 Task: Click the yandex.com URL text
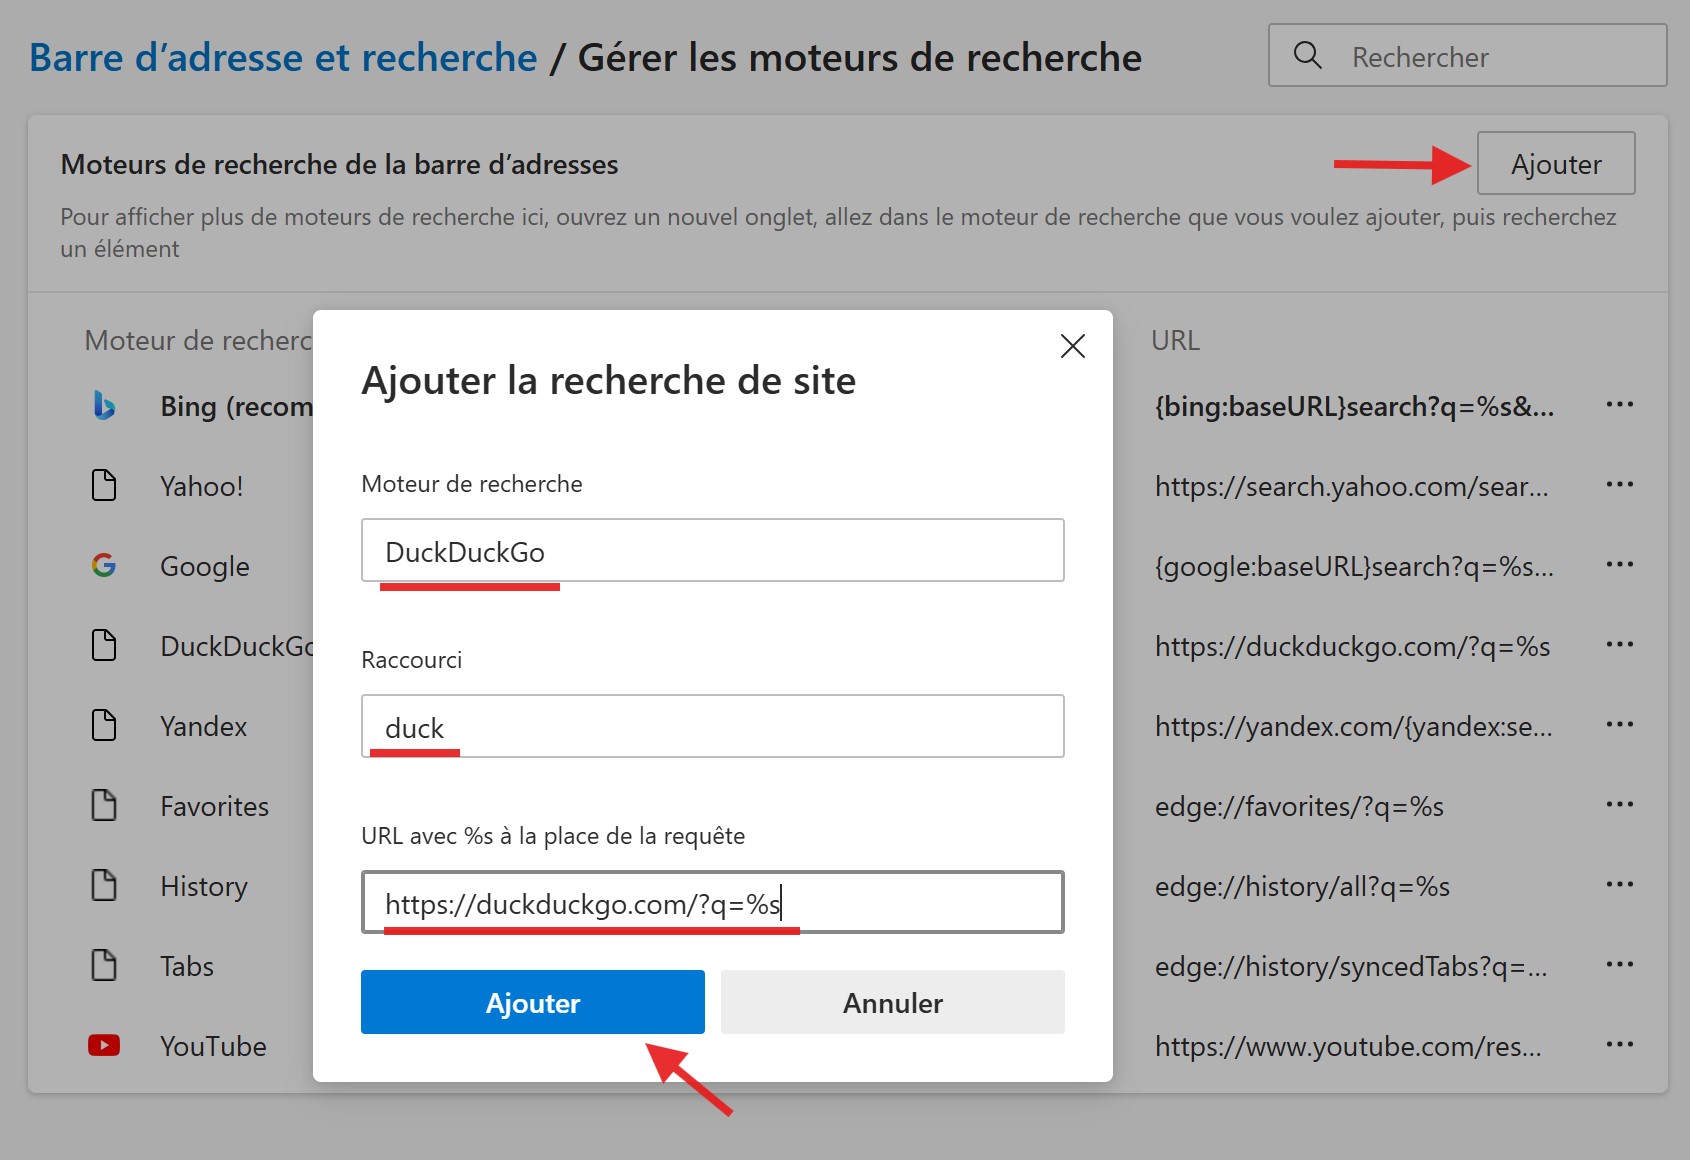pos(1353,726)
